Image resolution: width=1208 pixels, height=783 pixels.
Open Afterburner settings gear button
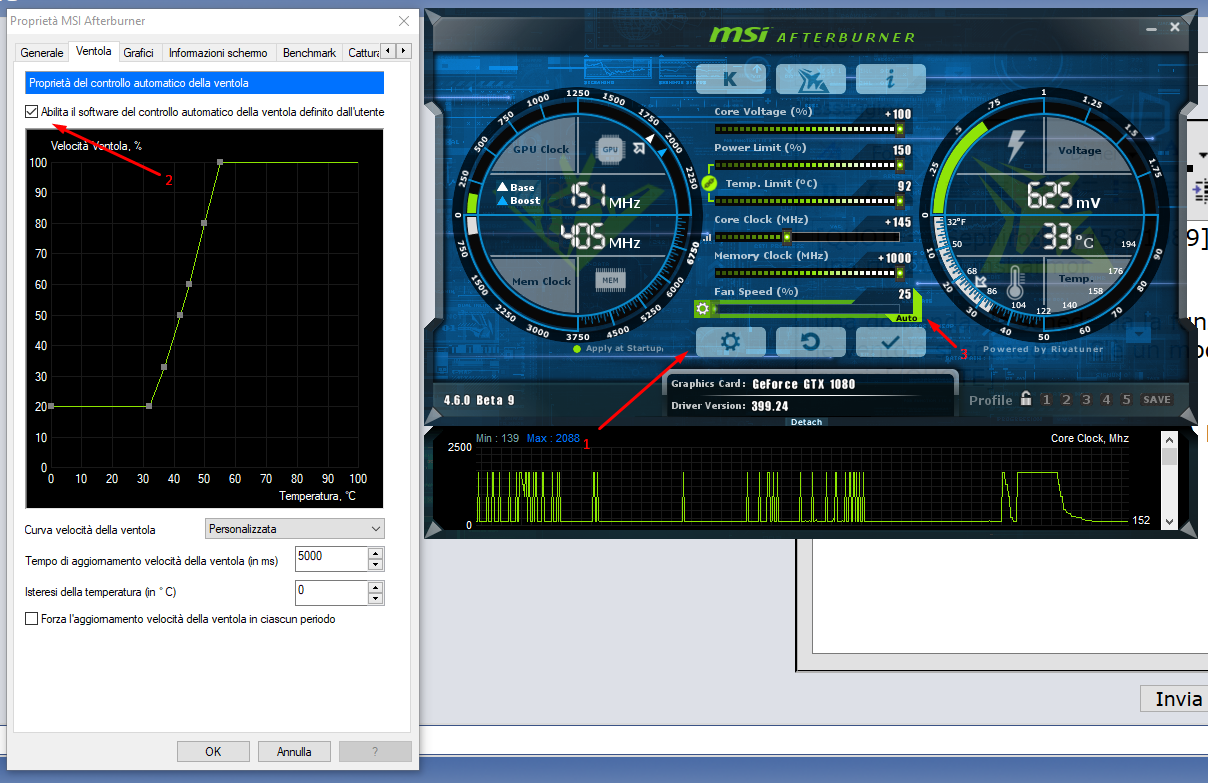(730, 341)
